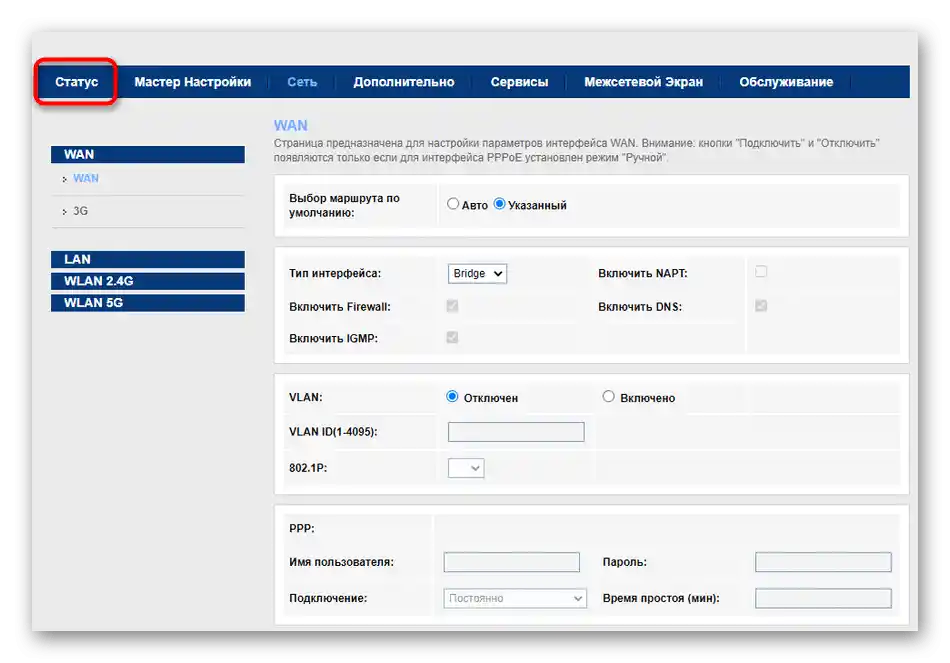Click the Имя пользователя input field
Screen dimensions: 950x663
click(512, 562)
